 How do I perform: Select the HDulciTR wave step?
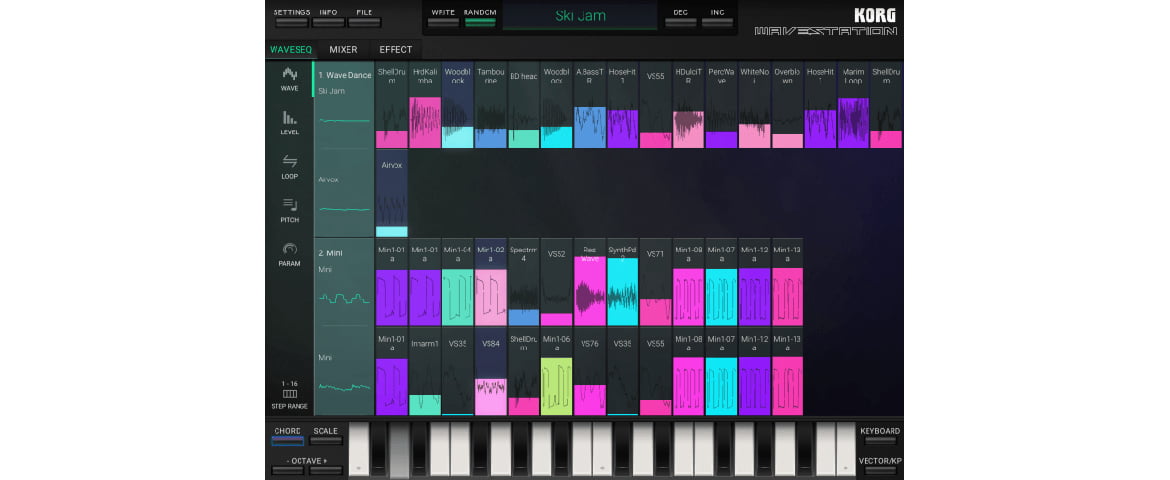click(688, 105)
